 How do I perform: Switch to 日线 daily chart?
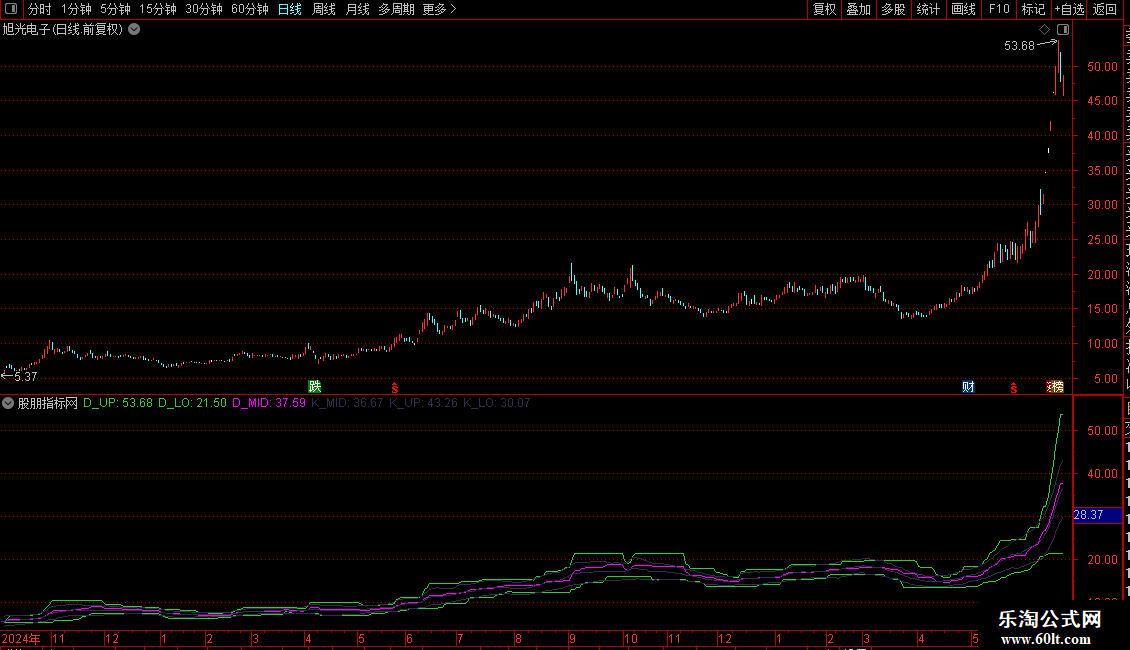(290, 9)
